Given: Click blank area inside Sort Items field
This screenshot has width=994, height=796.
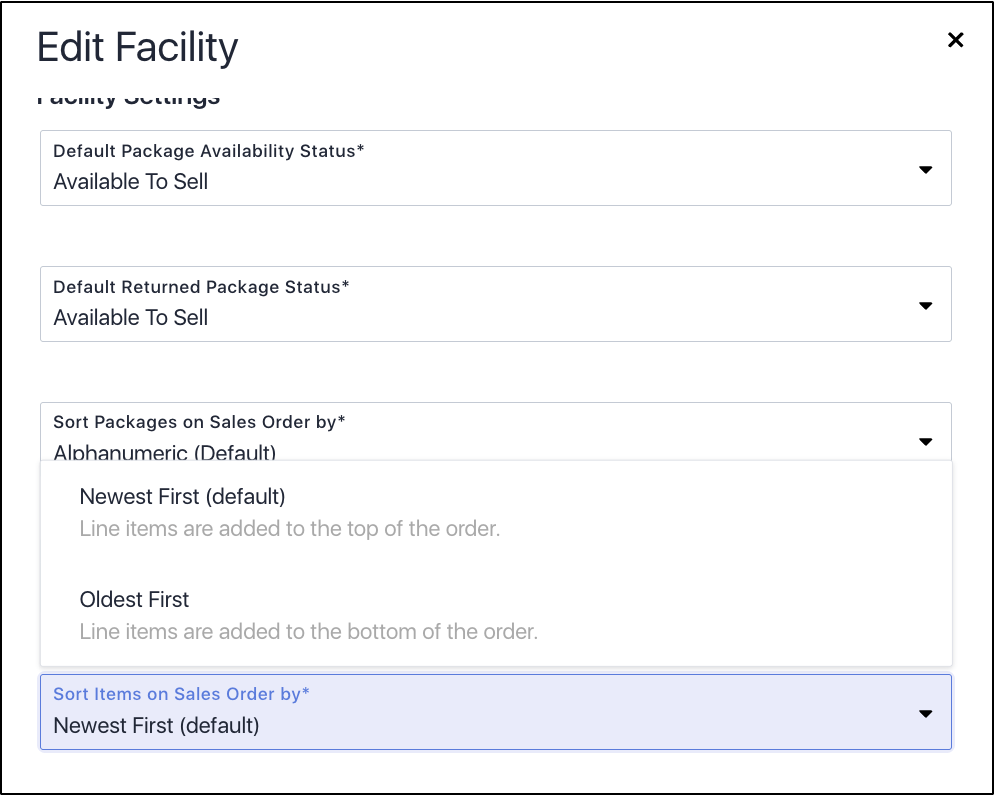Looking at the screenshot, I should pyautogui.click(x=571, y=713).
